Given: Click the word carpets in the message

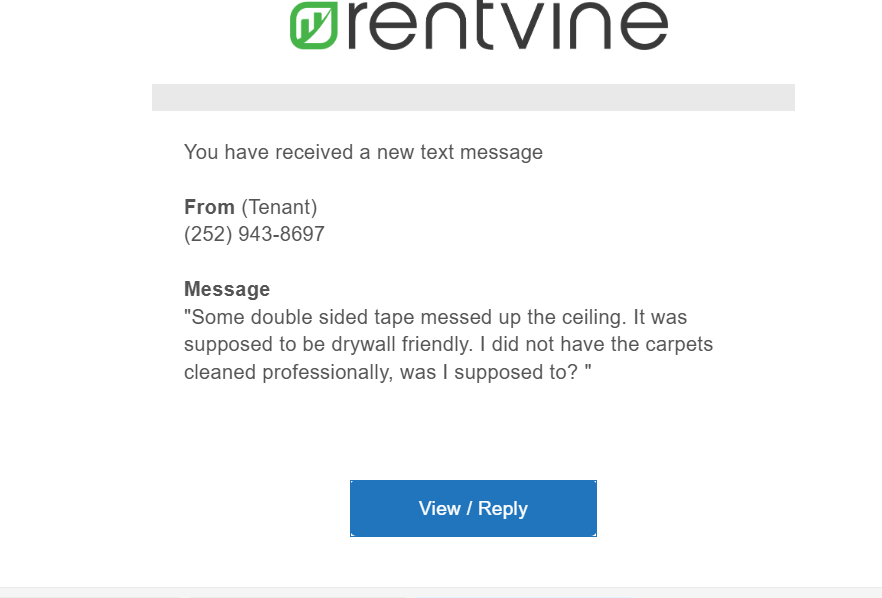Looking at the screenshot, I should tap(679, 344).
